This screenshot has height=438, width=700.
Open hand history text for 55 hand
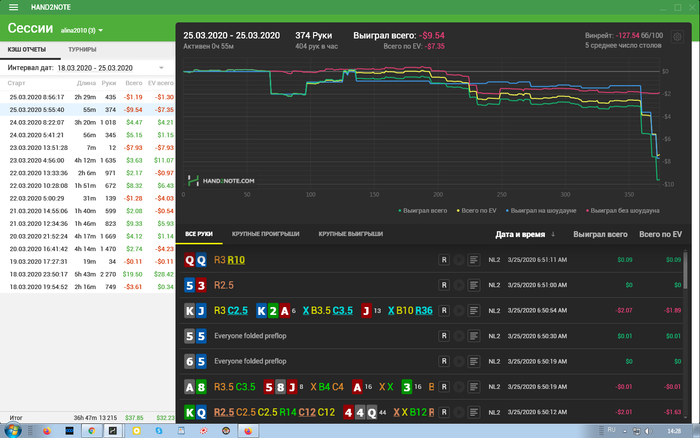coord(474,336)
